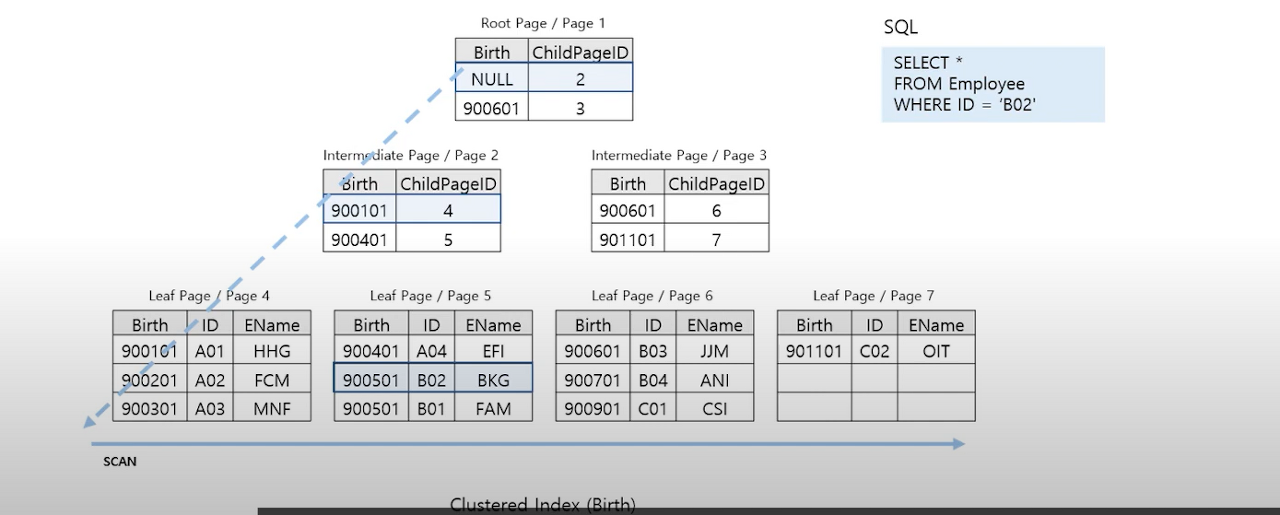Click Birth 900401 in Intermediate Page 2
This screenshot has width=1280, height=515.
(359, 238)
